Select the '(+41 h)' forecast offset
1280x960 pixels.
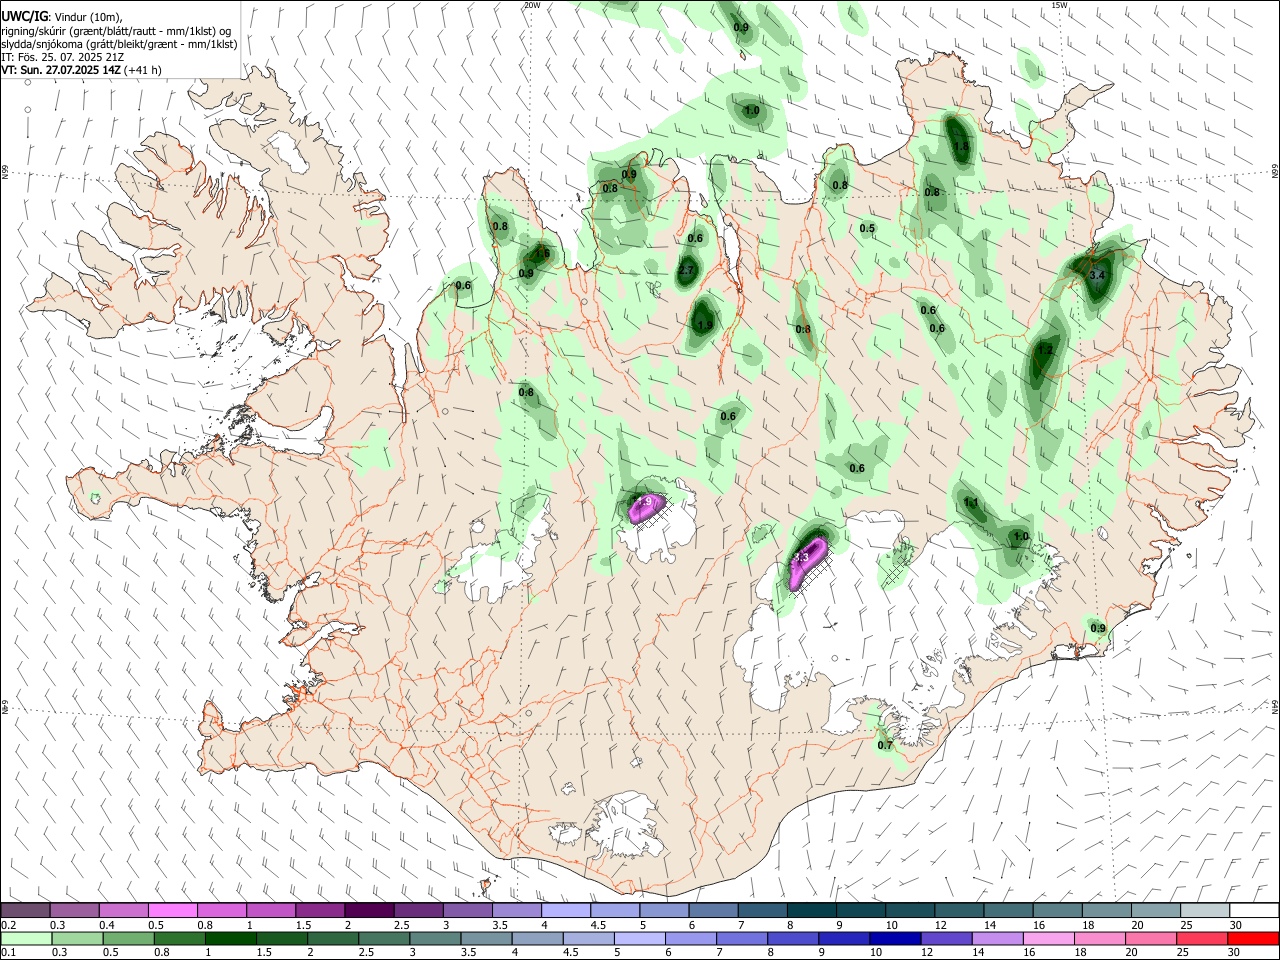pos(143,70)
